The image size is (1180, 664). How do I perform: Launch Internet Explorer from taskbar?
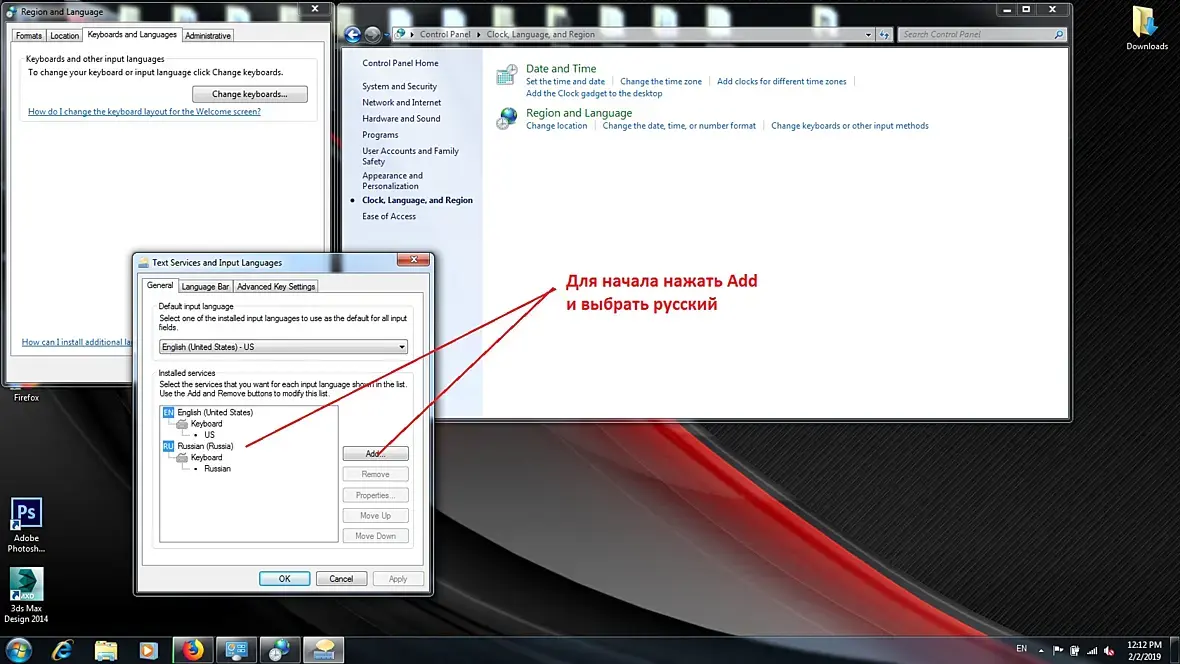point(62,650)
